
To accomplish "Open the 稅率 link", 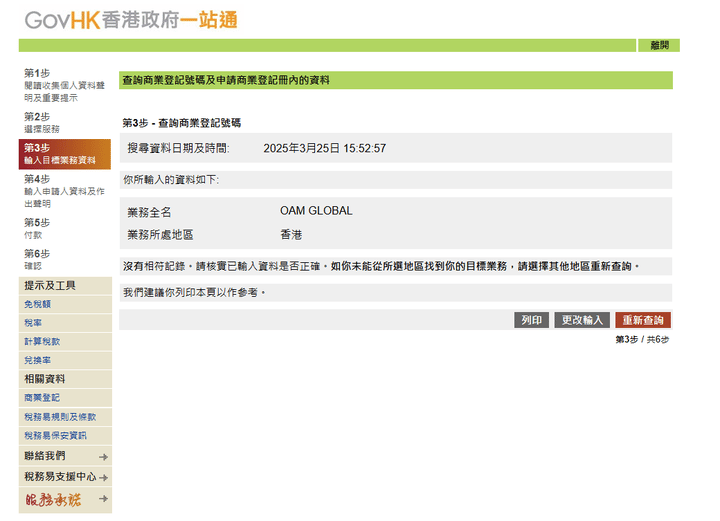I will [x=33, y=323].
